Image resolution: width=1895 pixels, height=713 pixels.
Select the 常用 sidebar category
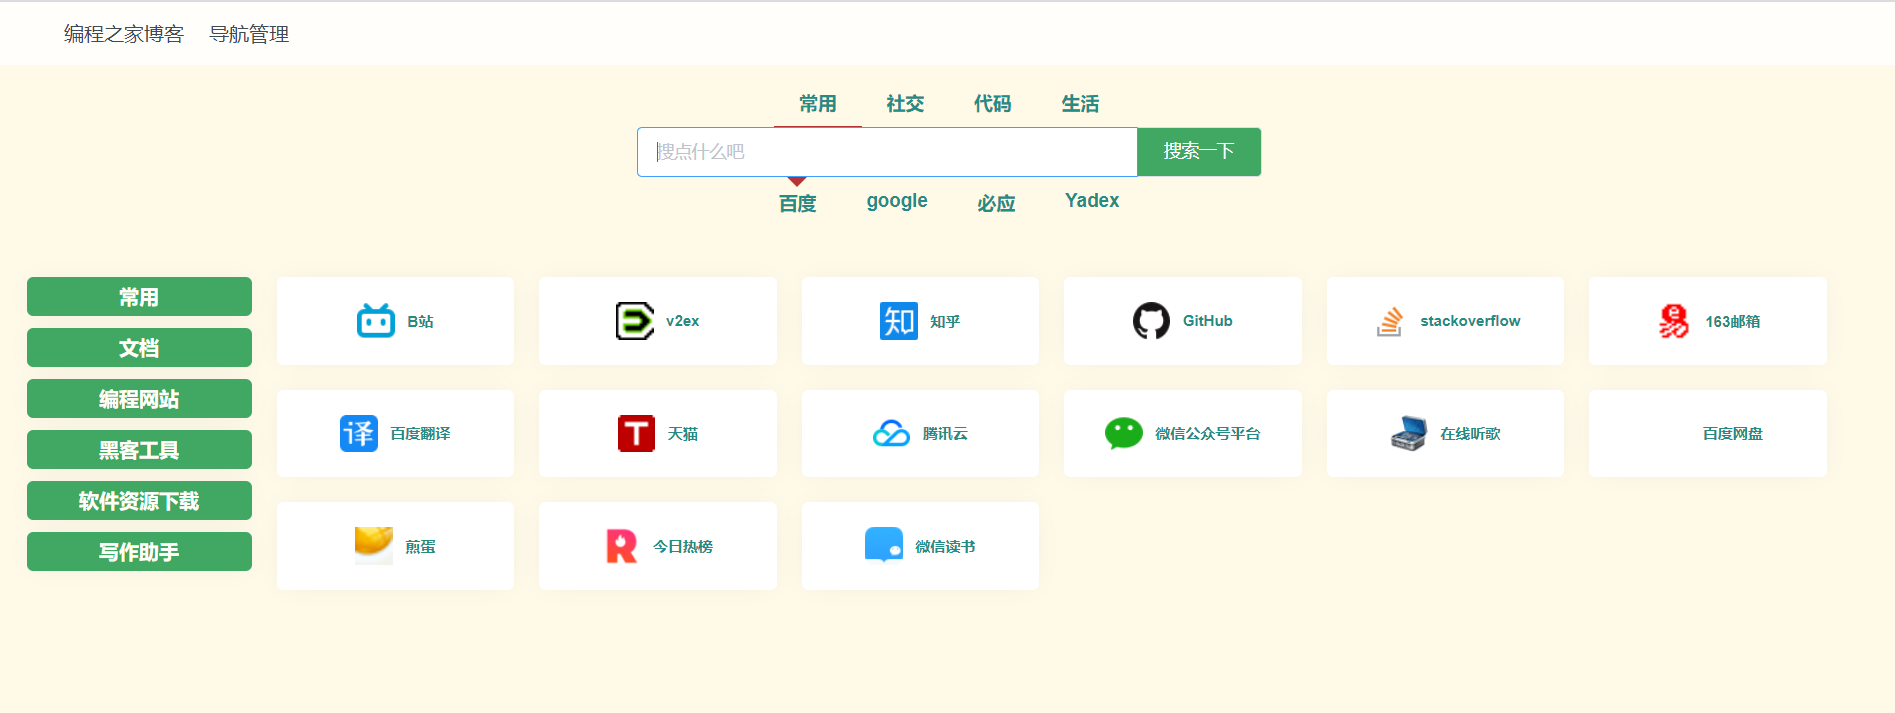(x=139, y=297)
